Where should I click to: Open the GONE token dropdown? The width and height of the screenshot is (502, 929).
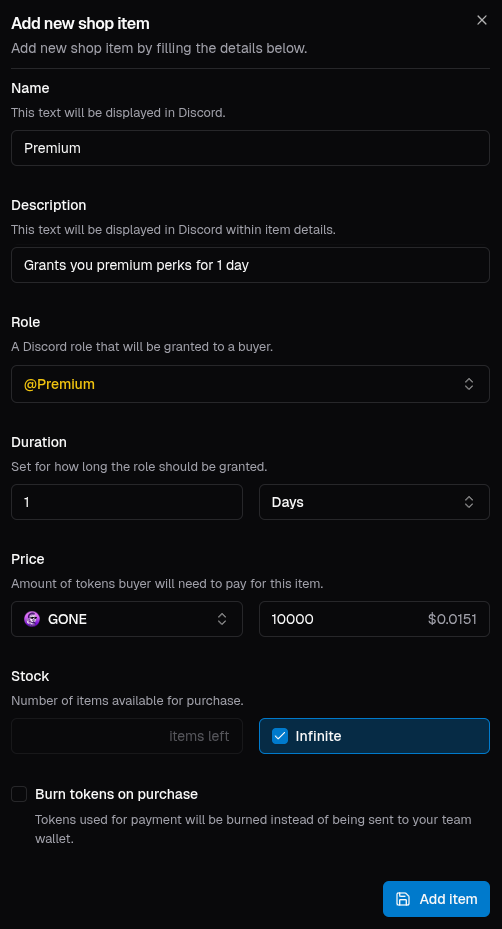click(127, 619)
